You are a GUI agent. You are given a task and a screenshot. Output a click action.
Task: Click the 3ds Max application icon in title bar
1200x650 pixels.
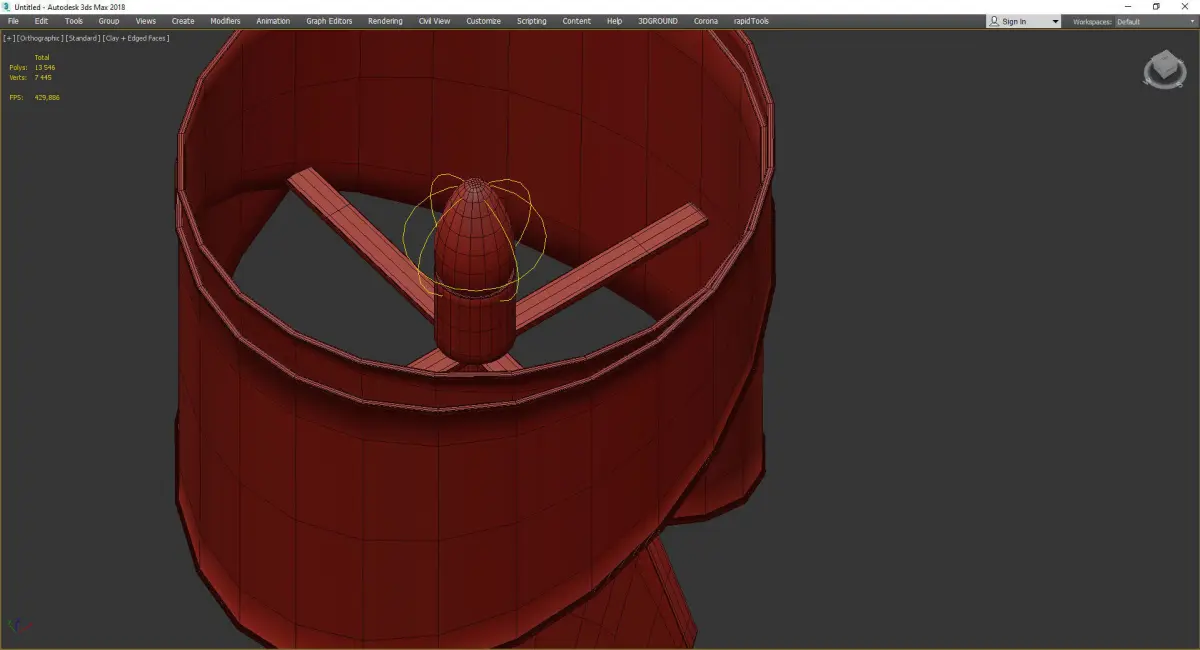tap(7, 6)
